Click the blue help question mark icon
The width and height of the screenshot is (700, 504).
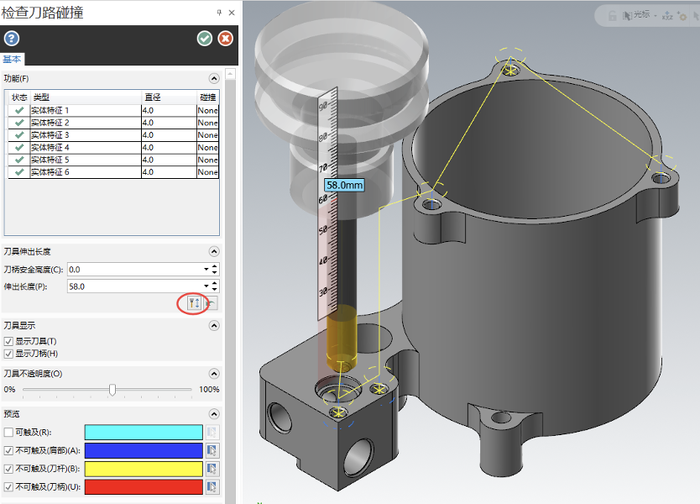click(12, 39)
